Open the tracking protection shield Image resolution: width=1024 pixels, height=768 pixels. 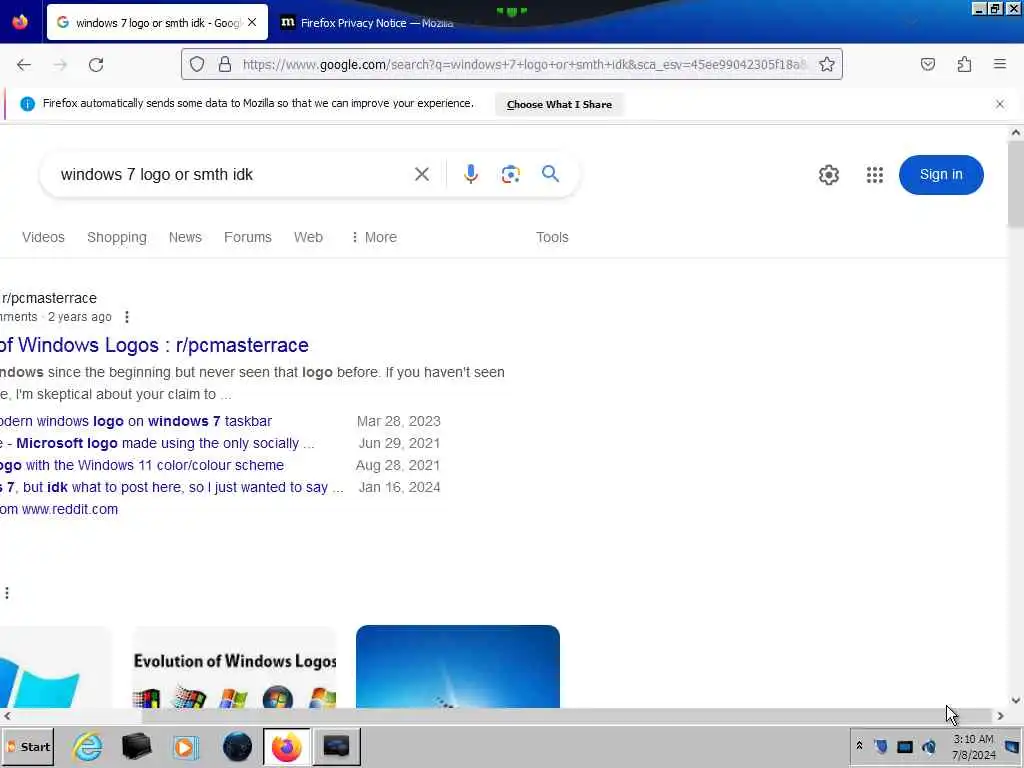pyautogui.click(x=197, y=64)
